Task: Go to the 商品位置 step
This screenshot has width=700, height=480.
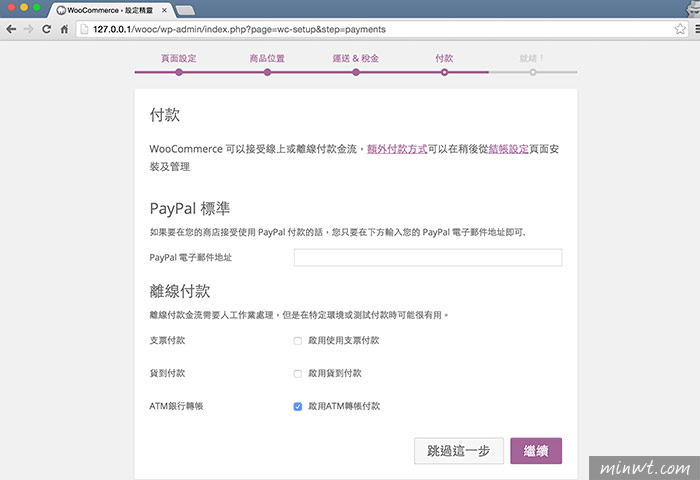Action: [x=267, y=58]
